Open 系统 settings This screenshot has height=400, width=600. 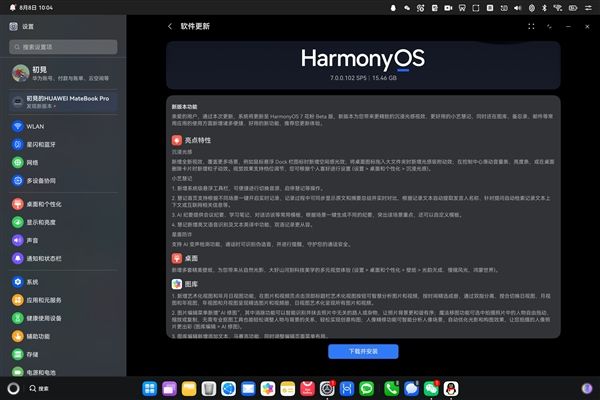pyautogui.click(x=63, y=282)
